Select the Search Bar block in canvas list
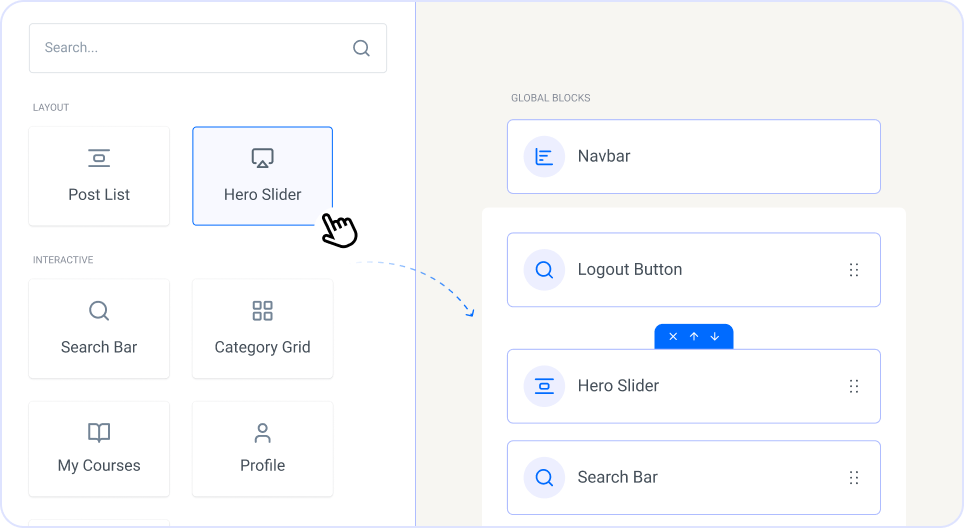 tap(693, 478)
